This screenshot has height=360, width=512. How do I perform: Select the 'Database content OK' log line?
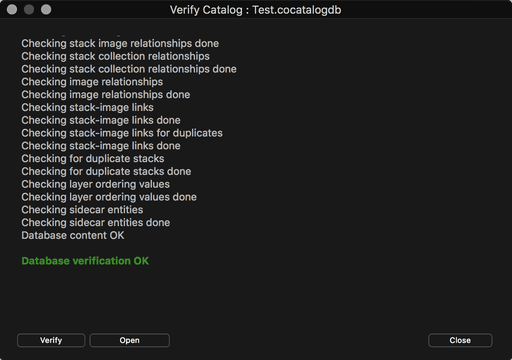coord(73,235)
